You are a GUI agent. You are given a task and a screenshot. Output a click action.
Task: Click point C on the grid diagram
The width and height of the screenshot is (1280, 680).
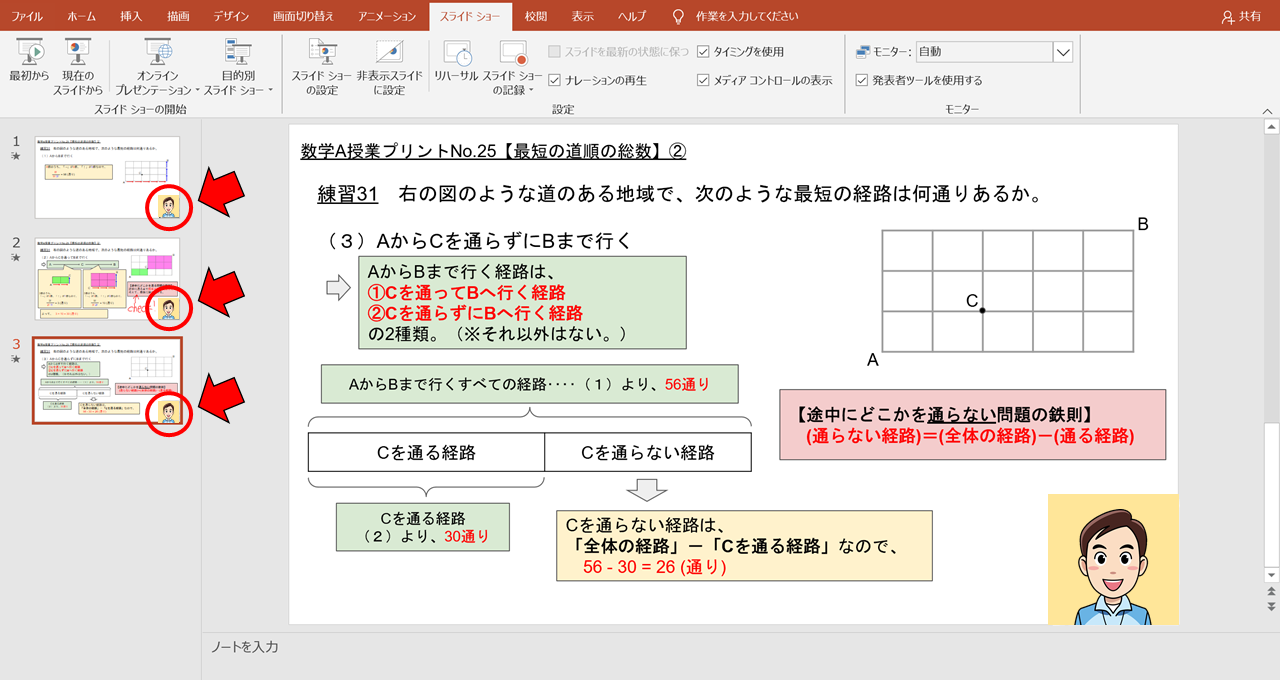(x=983, y=310)
